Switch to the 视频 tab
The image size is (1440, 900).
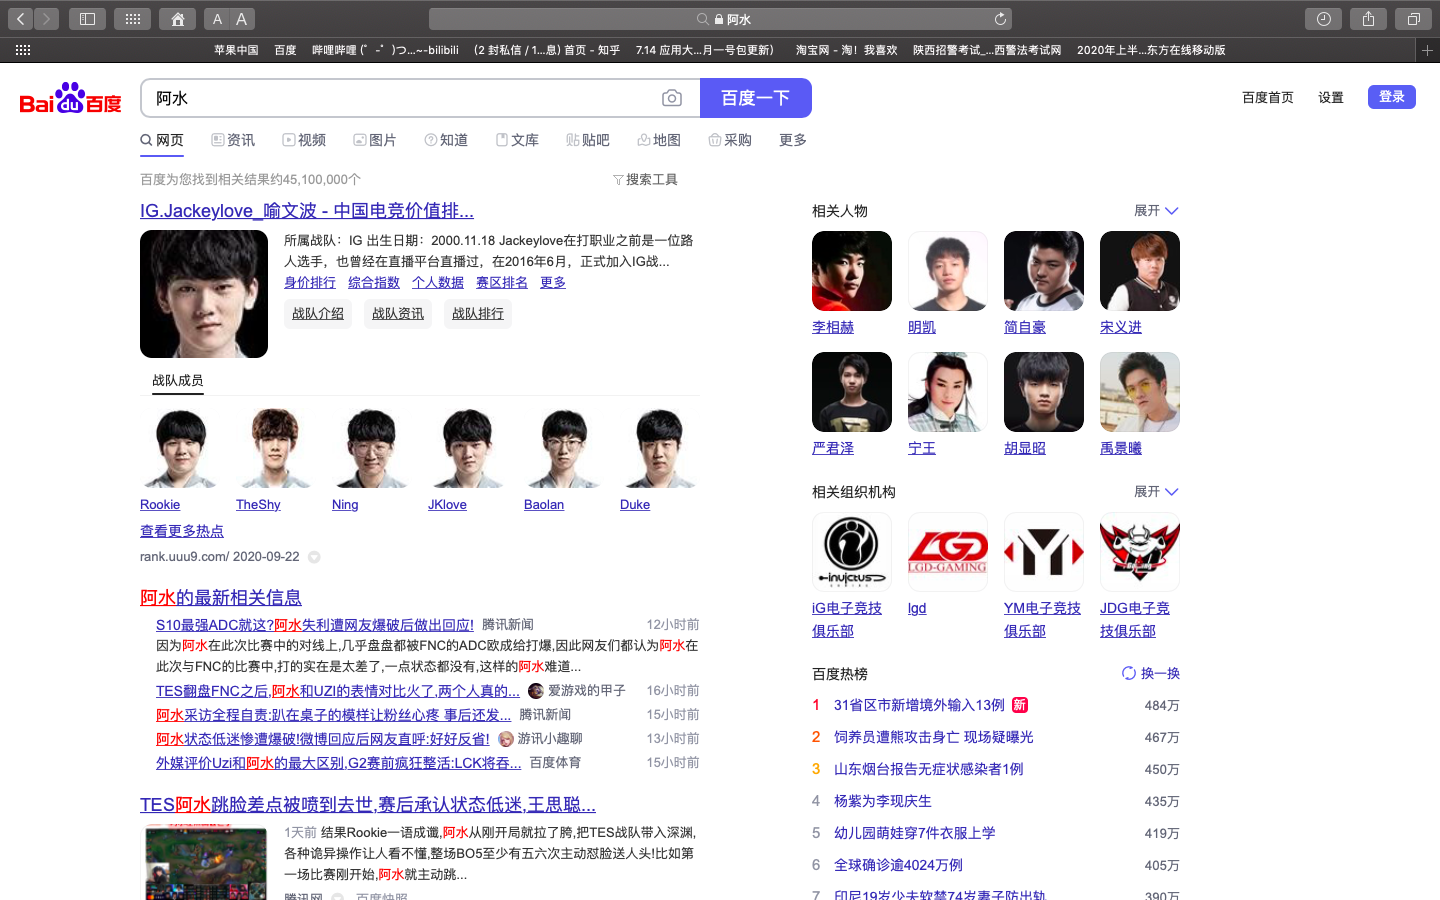coord(304,140)
